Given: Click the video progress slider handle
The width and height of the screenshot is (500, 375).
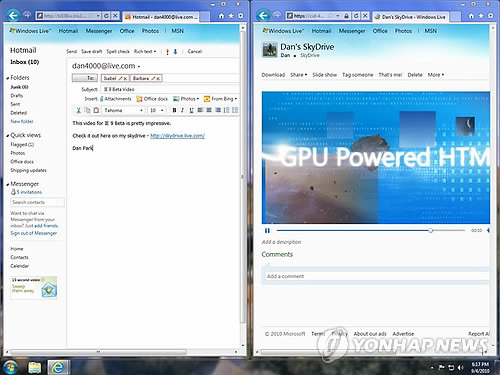Looking at the screenshot, I should [x=430, y=231].
